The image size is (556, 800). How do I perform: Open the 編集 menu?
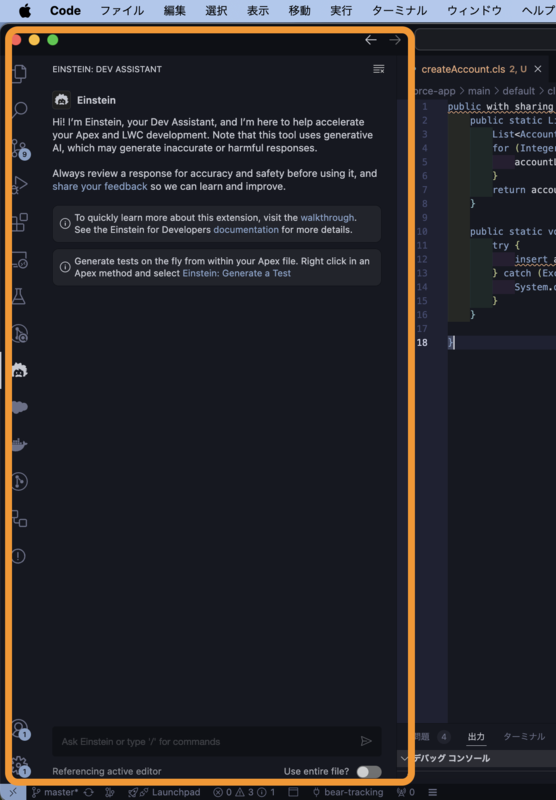click(x=174, y=11)
